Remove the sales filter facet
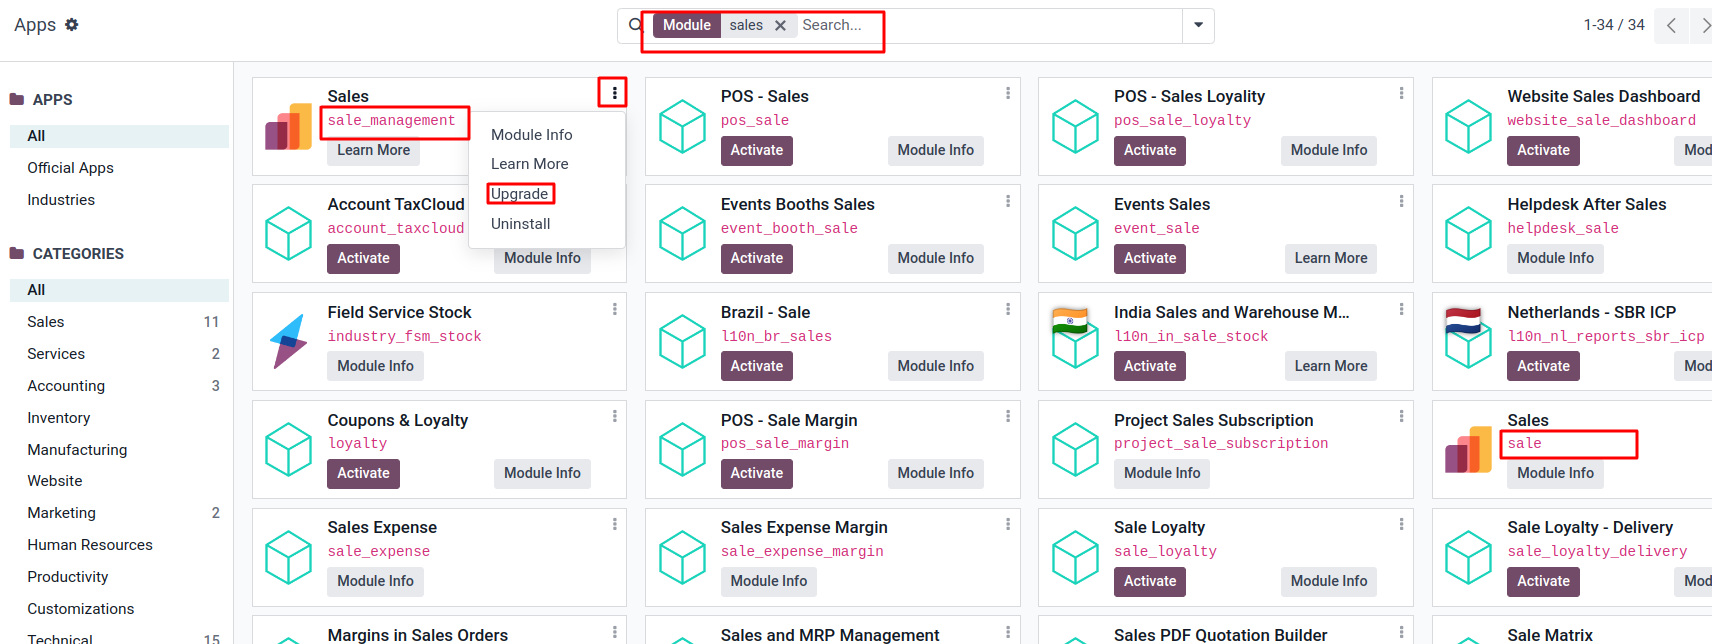 pyautogui.click(x=780, y=25)
